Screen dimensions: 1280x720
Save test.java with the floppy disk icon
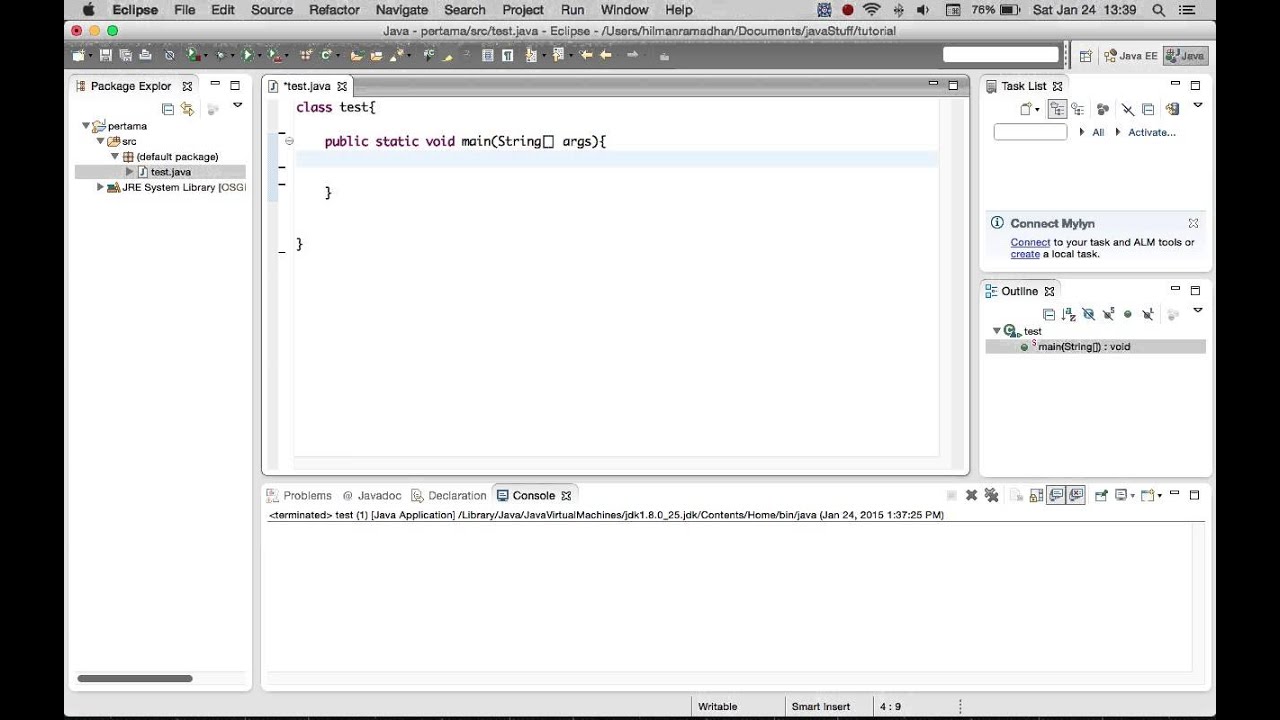pyautogui.click(x=106, y=55)
